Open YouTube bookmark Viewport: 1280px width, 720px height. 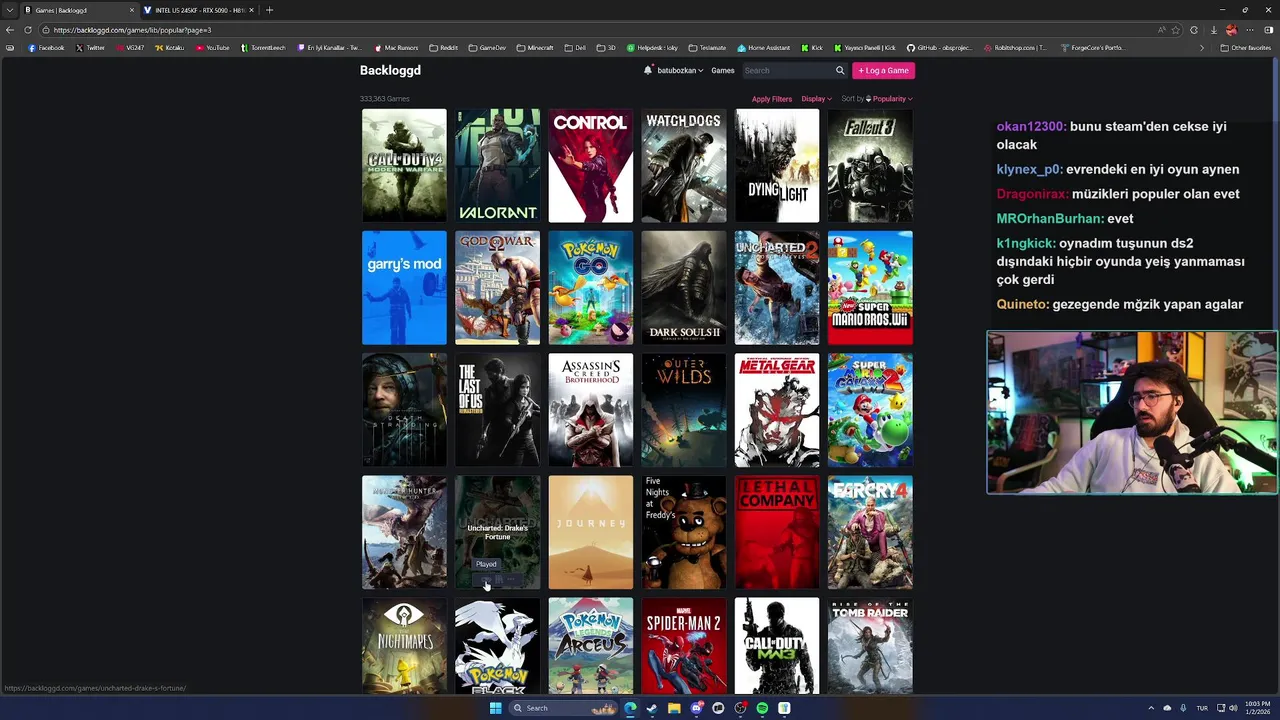tap(212, 47)
